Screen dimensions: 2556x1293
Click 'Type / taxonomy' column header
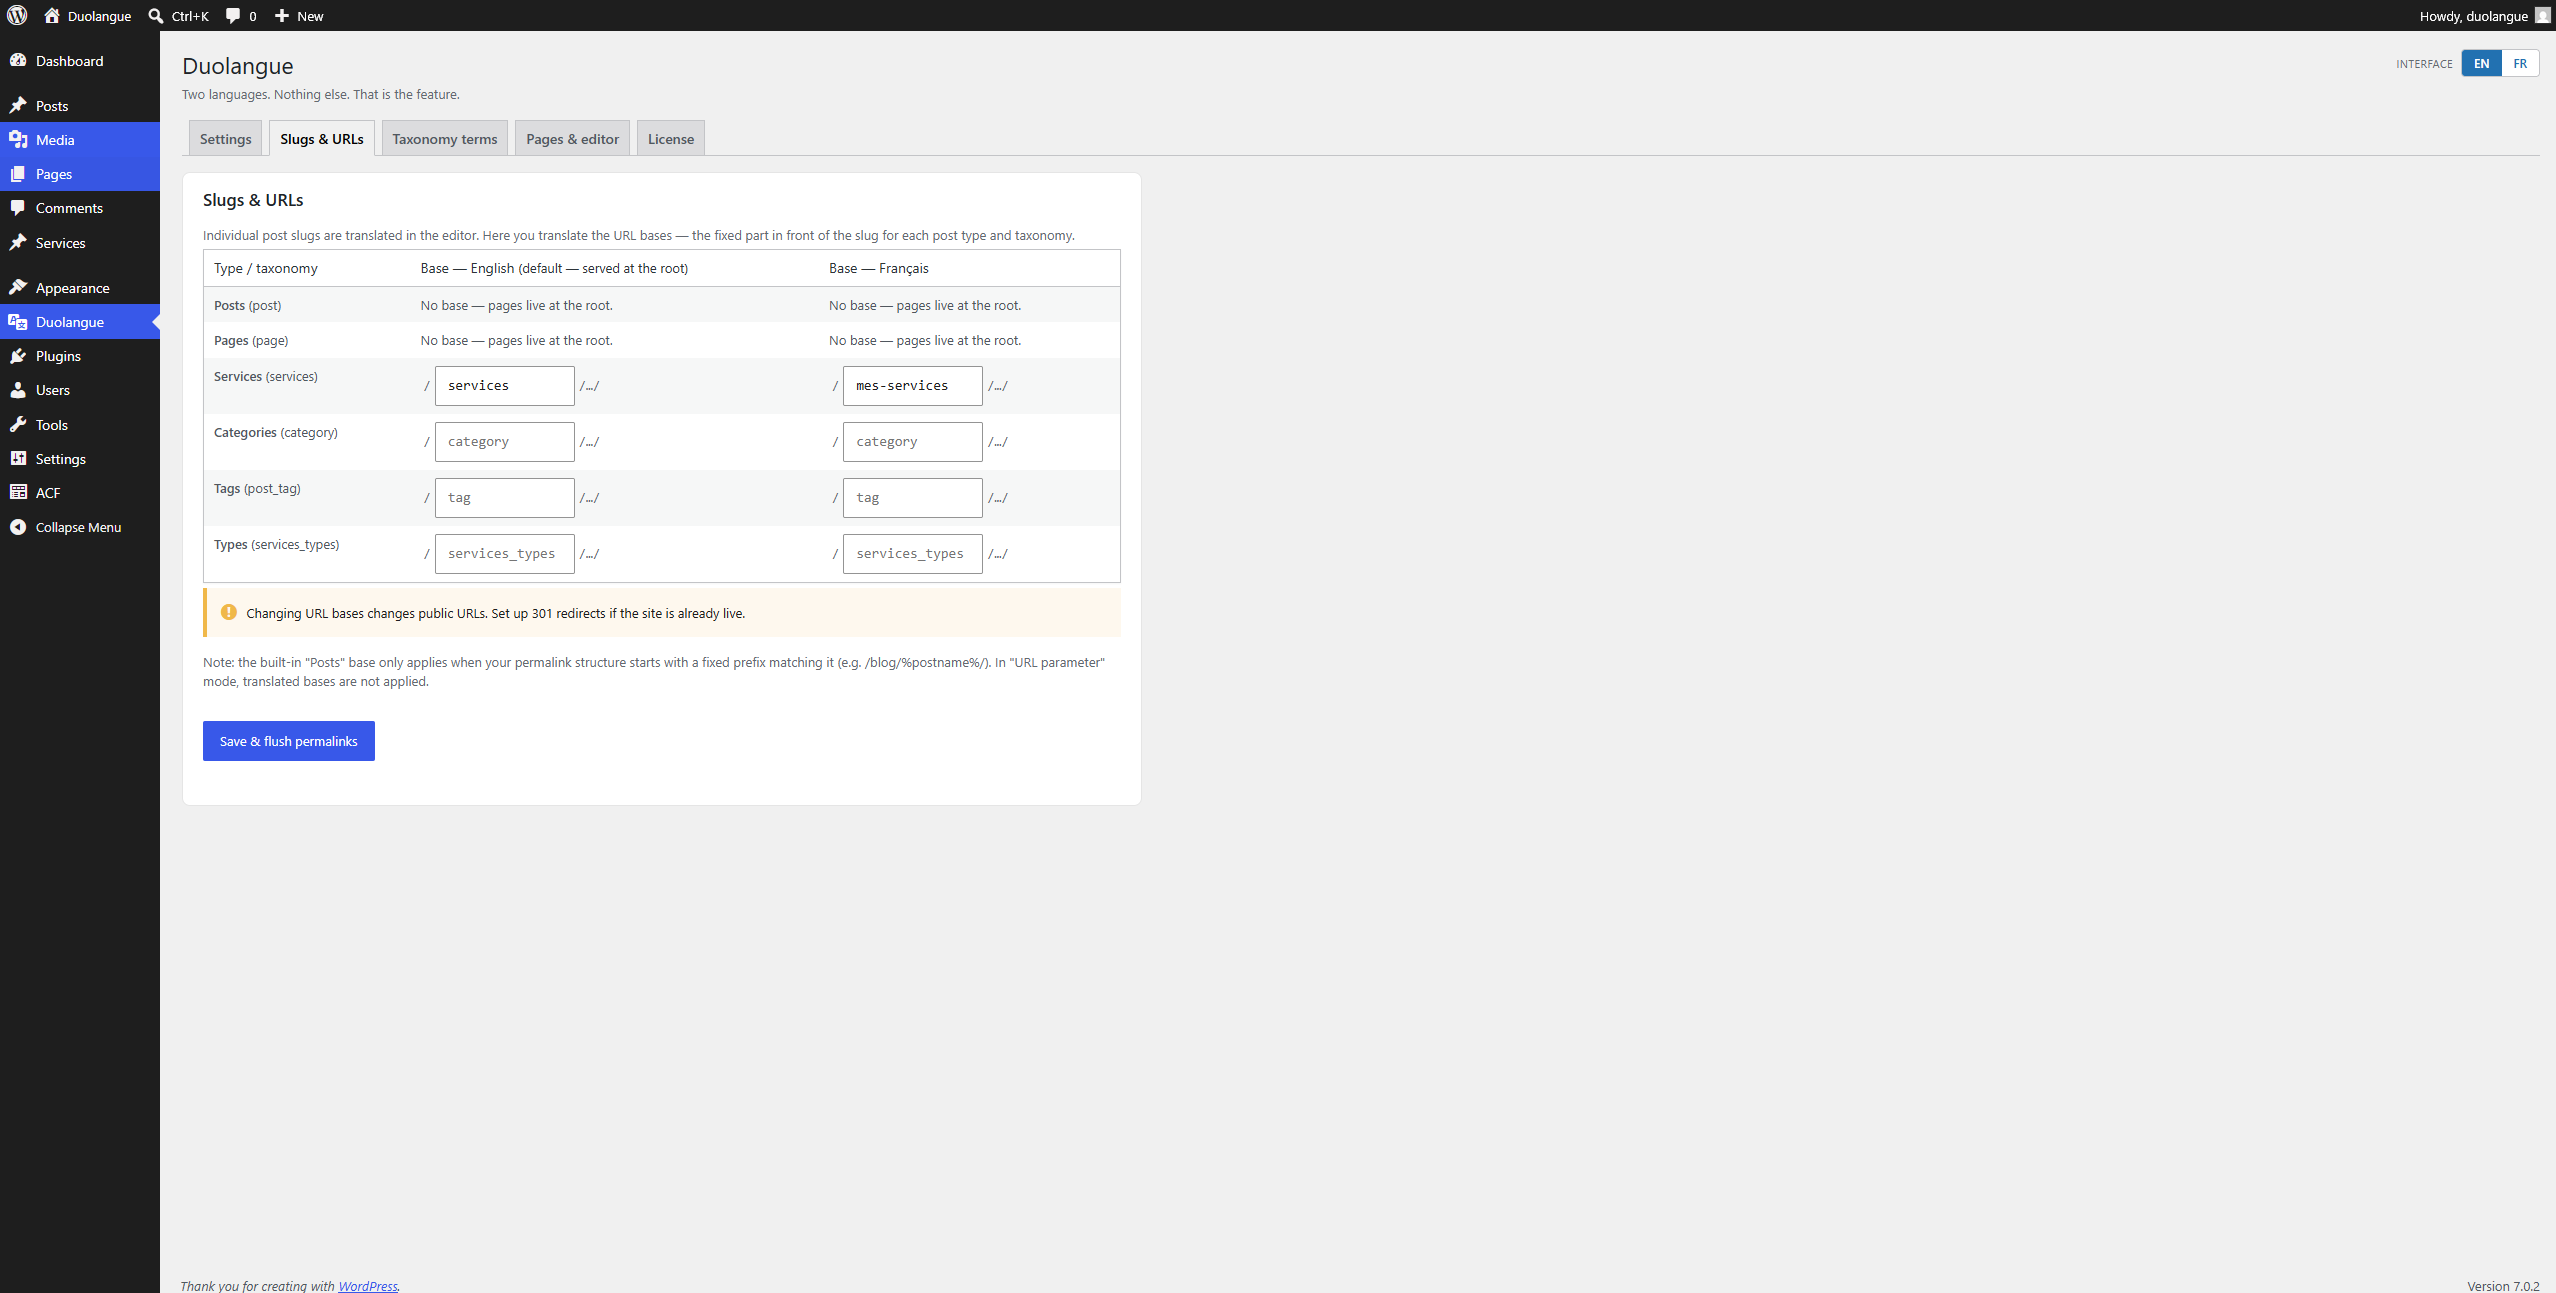[266, 268]
